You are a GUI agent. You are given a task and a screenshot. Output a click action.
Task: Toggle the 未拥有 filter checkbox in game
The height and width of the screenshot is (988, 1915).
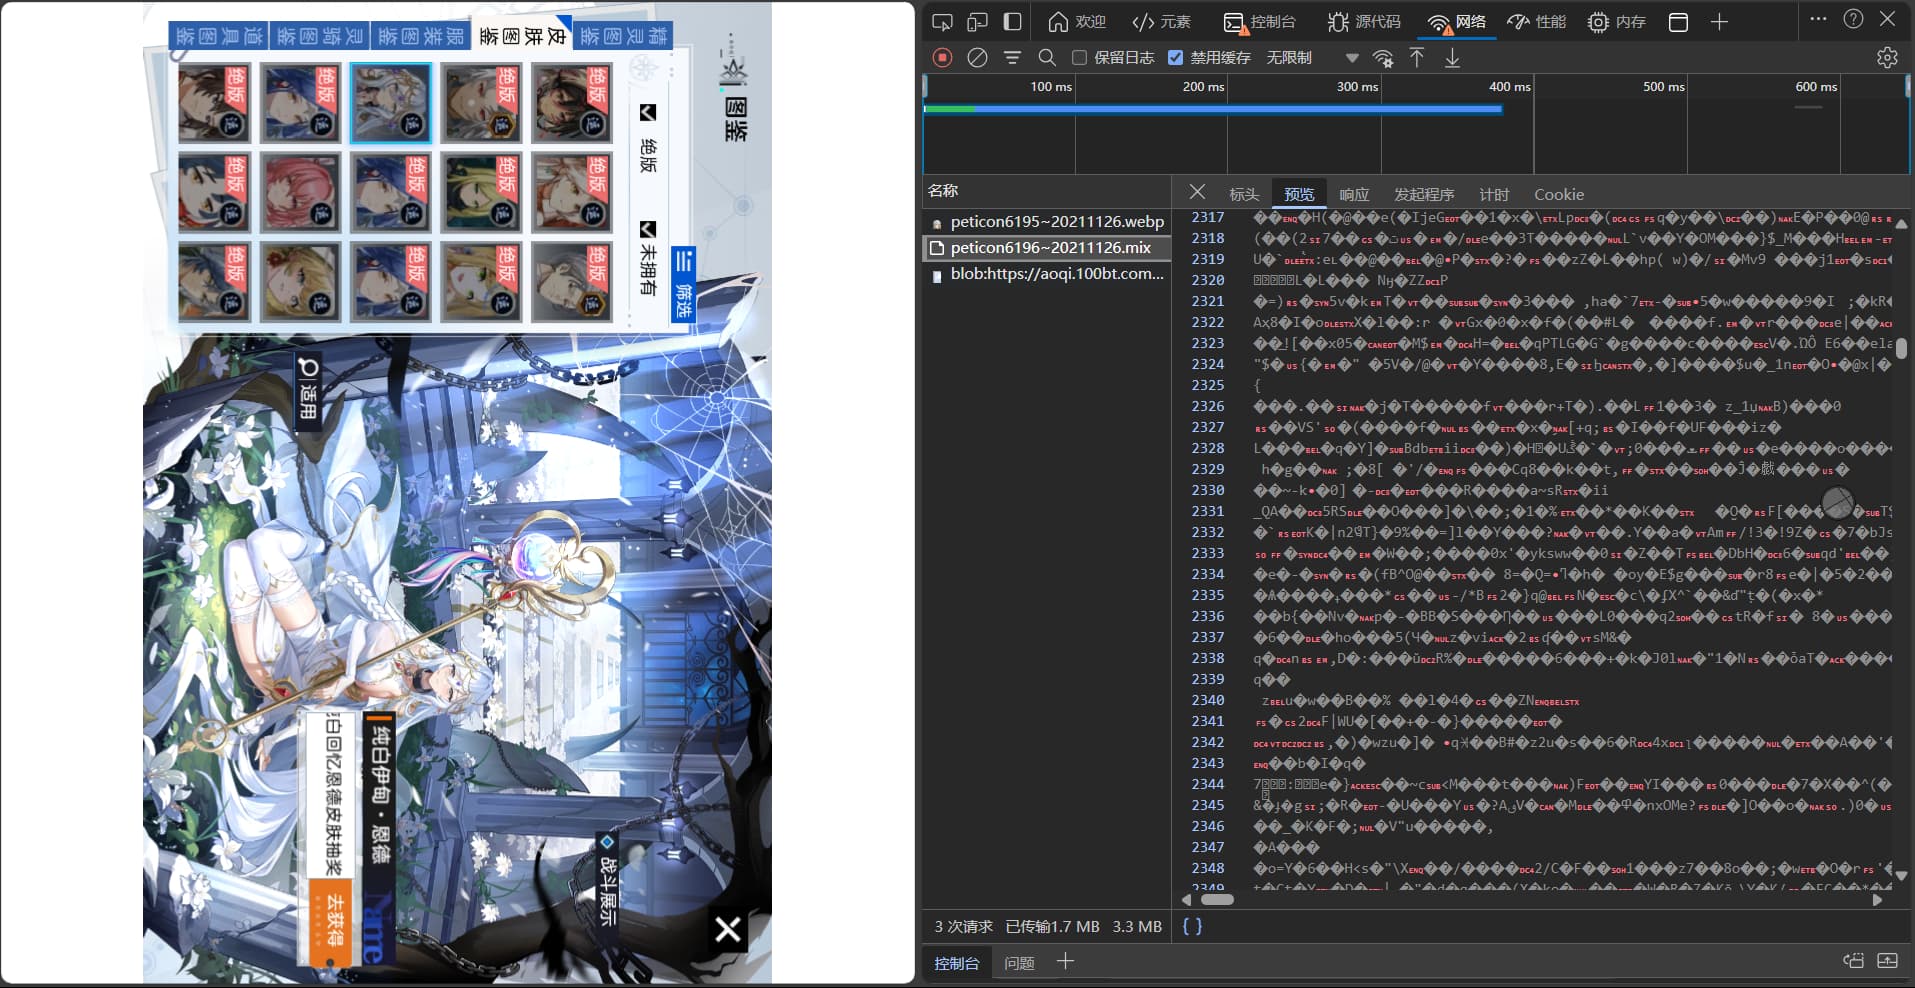tap(648, 230)
